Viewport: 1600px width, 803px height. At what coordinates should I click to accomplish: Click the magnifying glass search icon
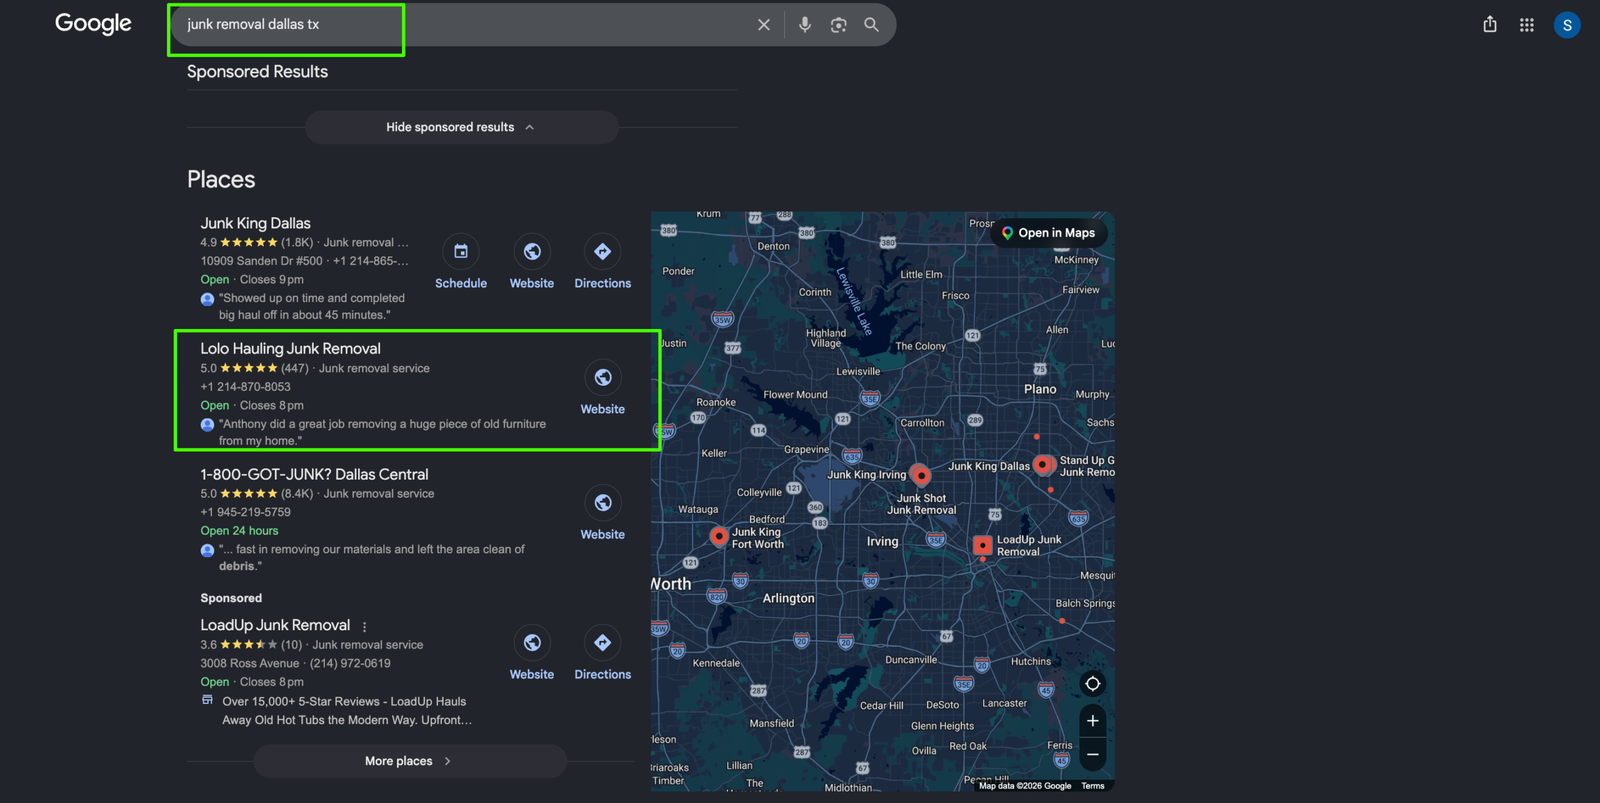tap(872, 25)
